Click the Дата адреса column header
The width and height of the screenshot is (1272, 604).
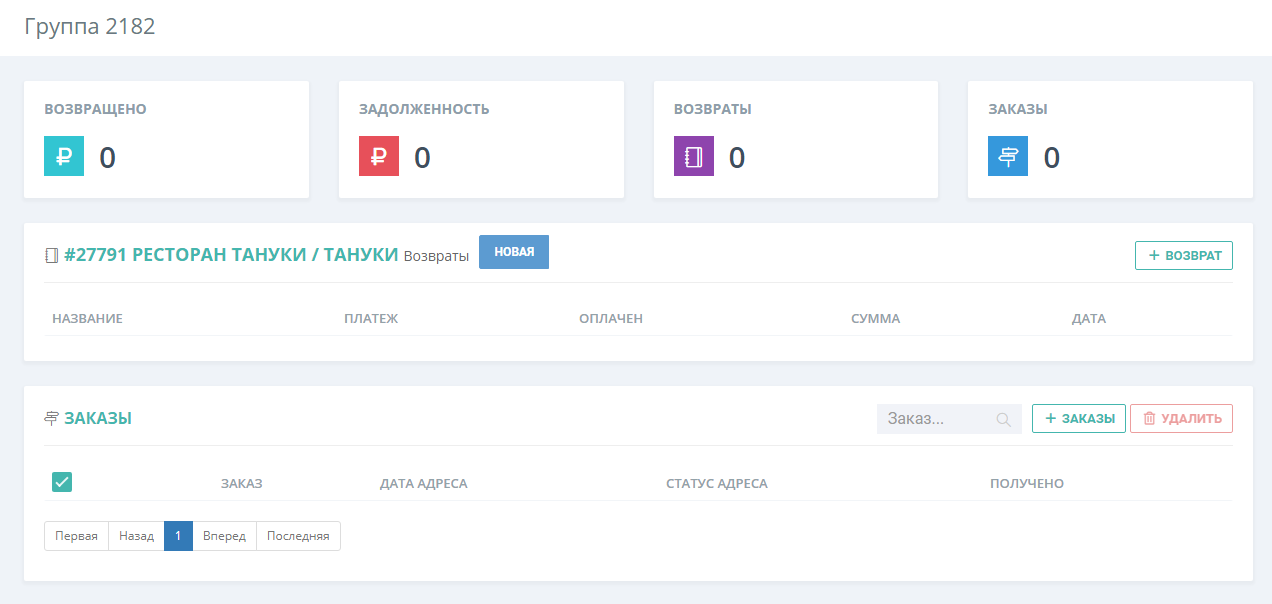pyautogui.click(x=423, y=484)
